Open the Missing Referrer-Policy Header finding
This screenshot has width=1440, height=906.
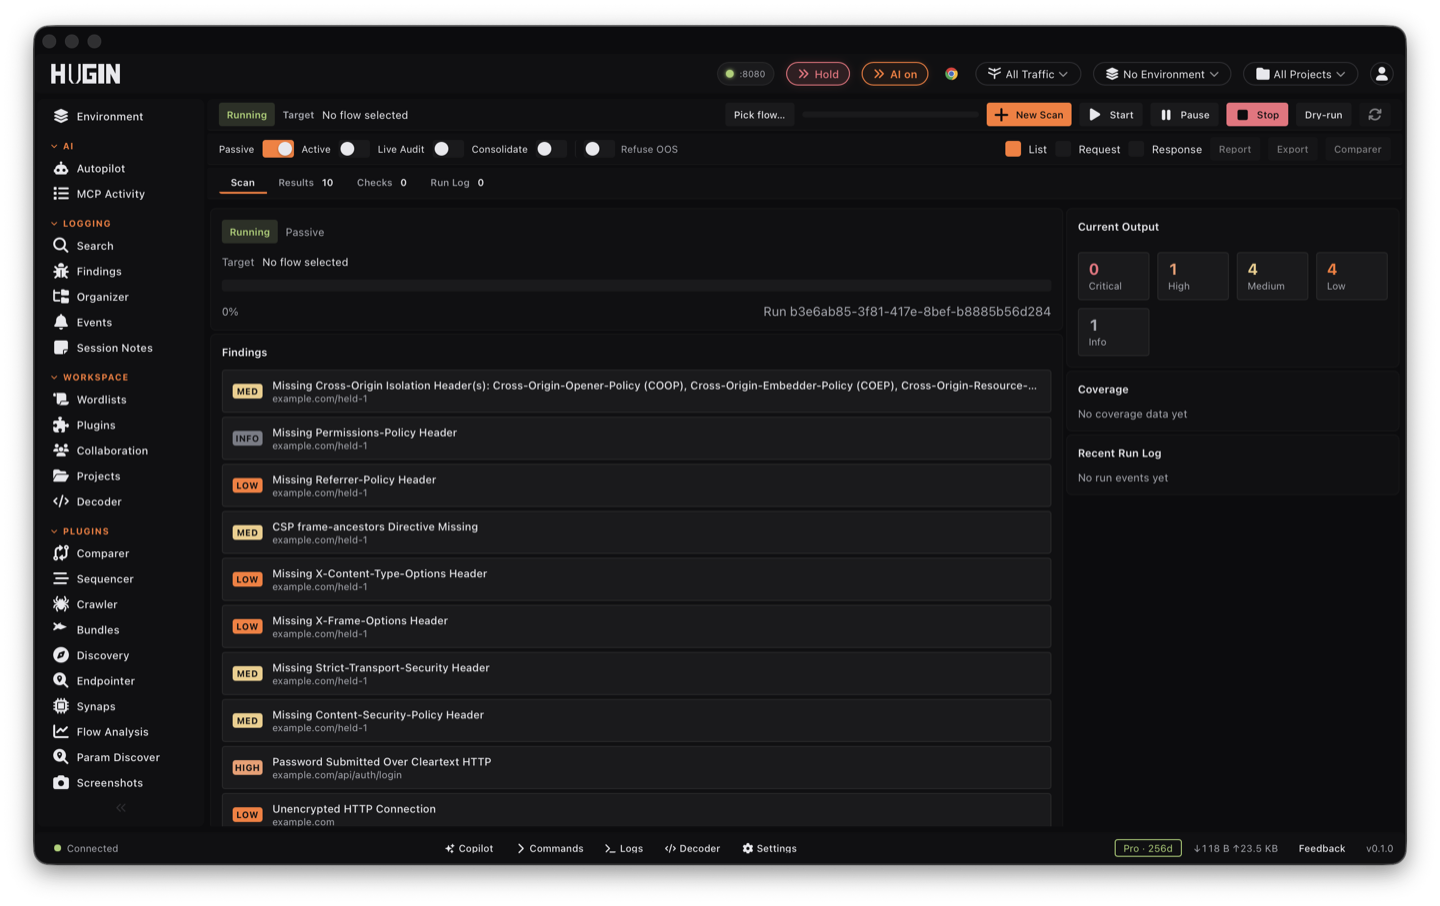(x=636, y=485)
